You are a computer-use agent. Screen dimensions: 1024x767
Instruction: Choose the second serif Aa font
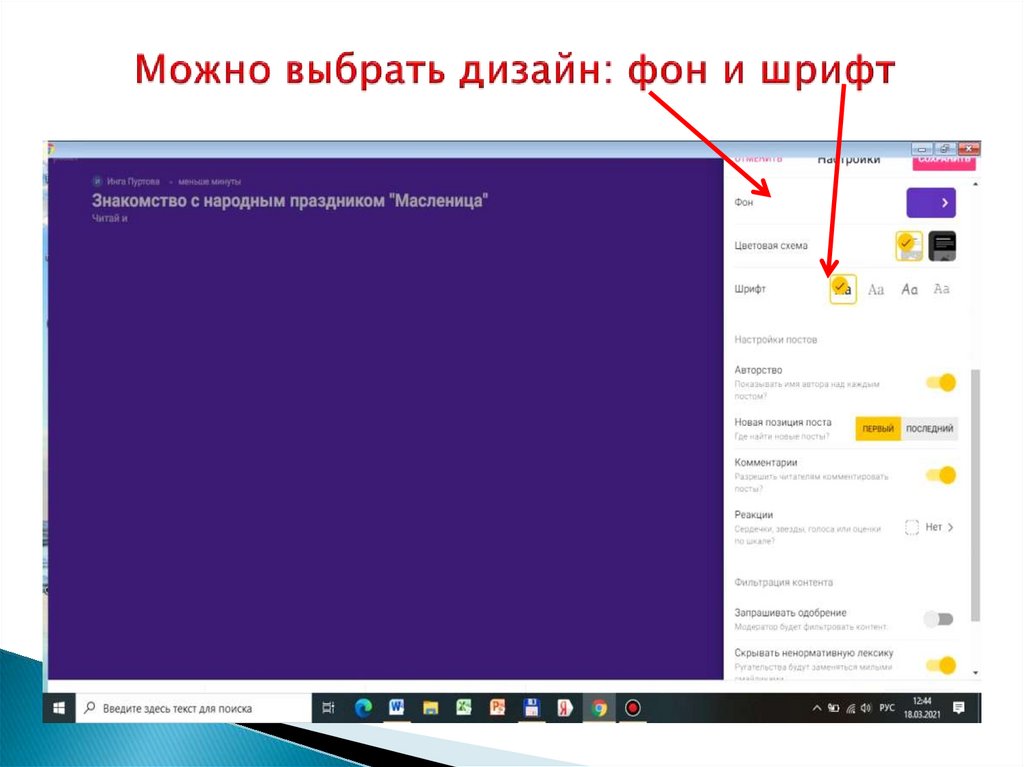tap(876, 289)
